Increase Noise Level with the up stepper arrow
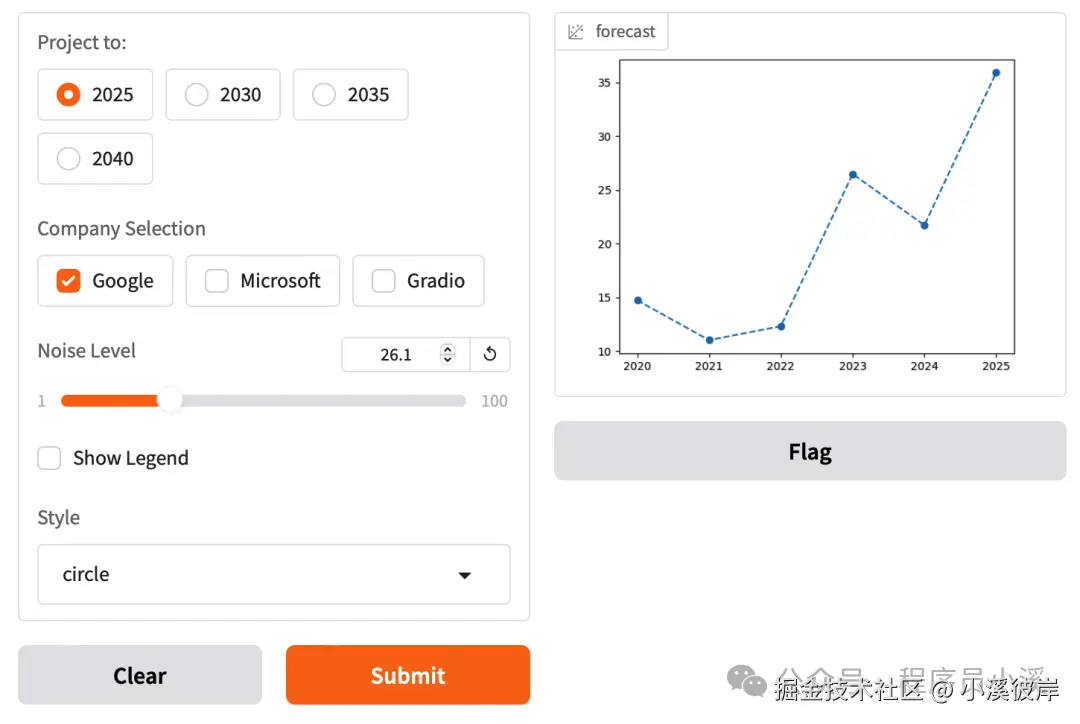Screen dimensions: 1080x724 [448, 349]
